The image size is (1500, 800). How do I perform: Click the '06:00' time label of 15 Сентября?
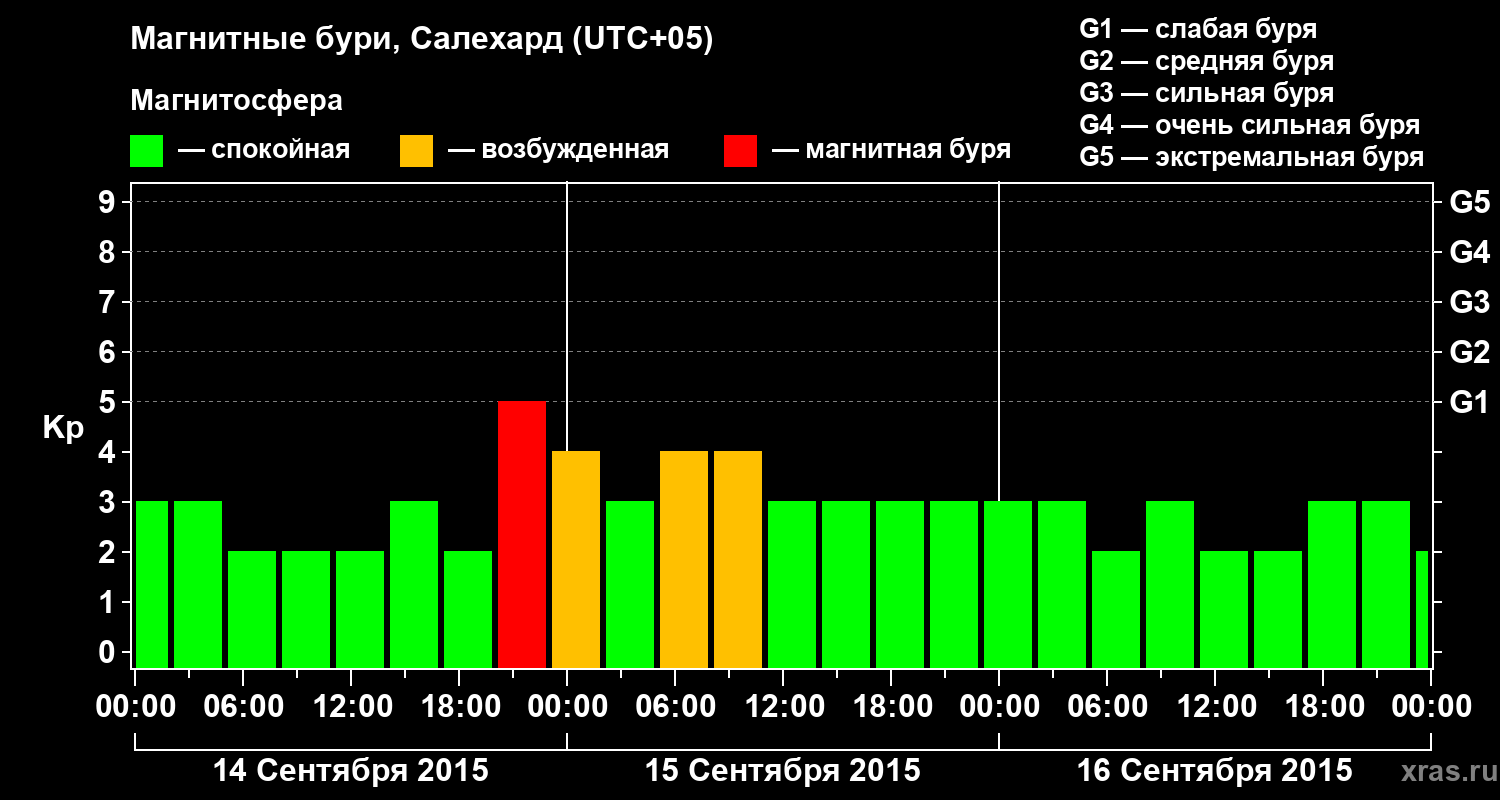click(x=675, y=707)
